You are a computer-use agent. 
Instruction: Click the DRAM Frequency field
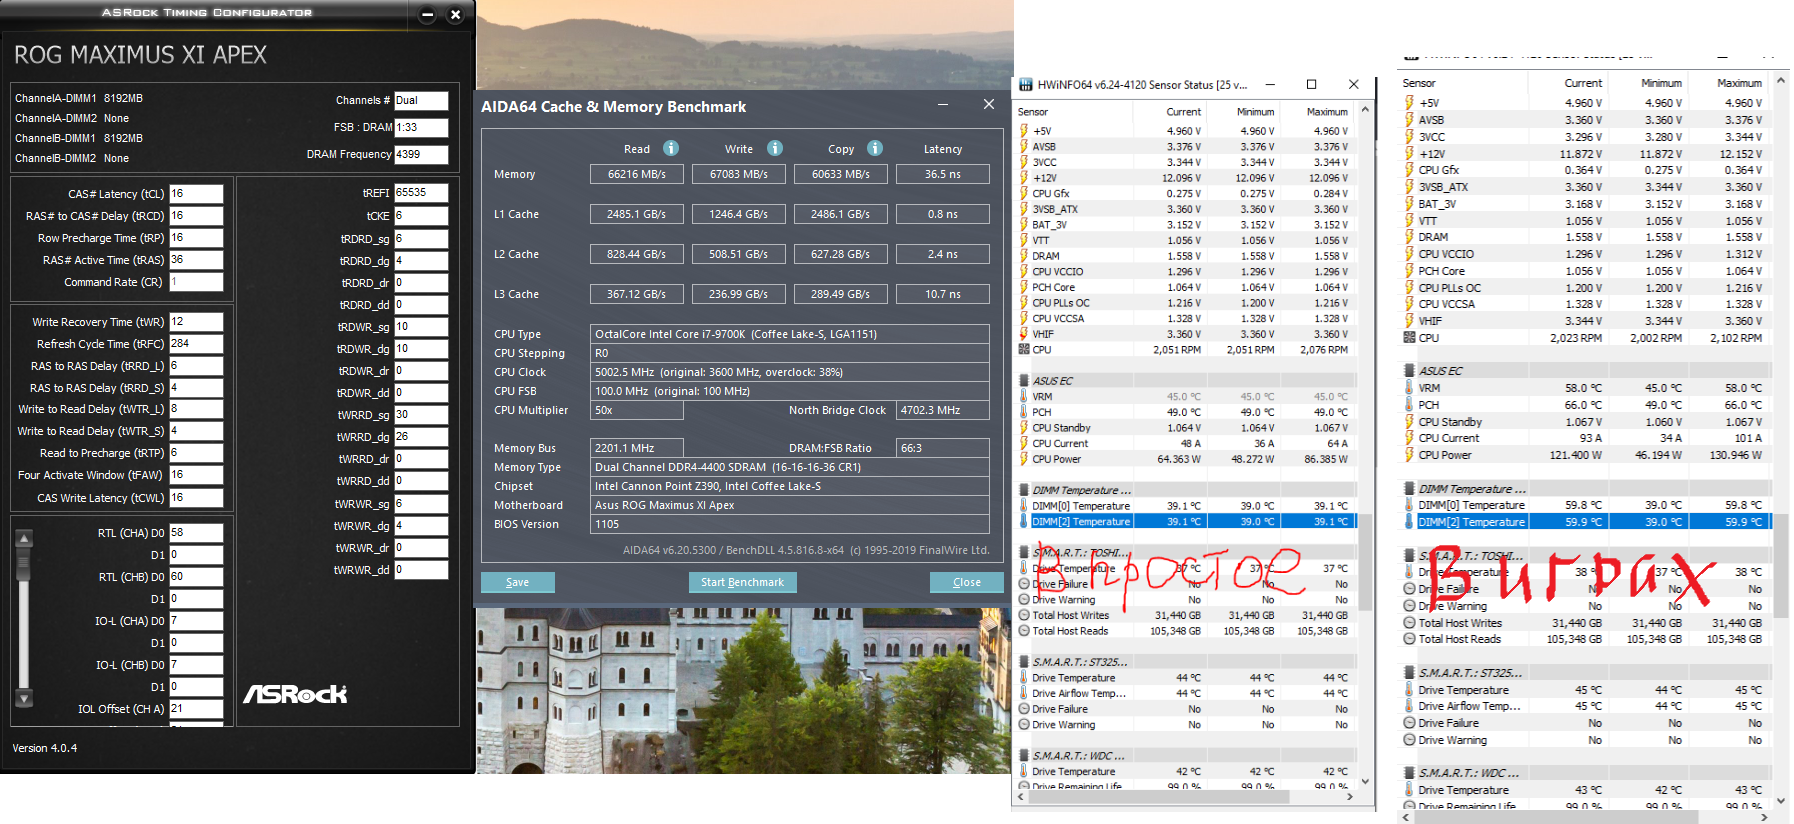pos(421,154)
